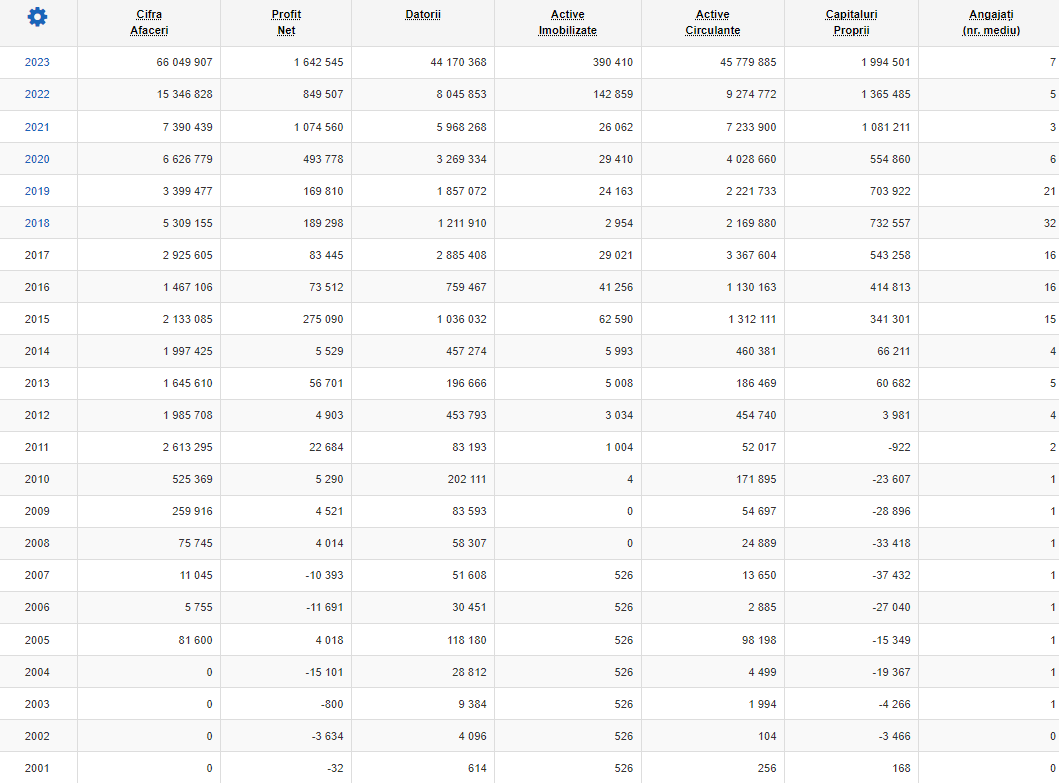Image resolution: width=1059 pixels, height=783 pixels.
Task: Open the 2023 year link
Action: [37, 62]
